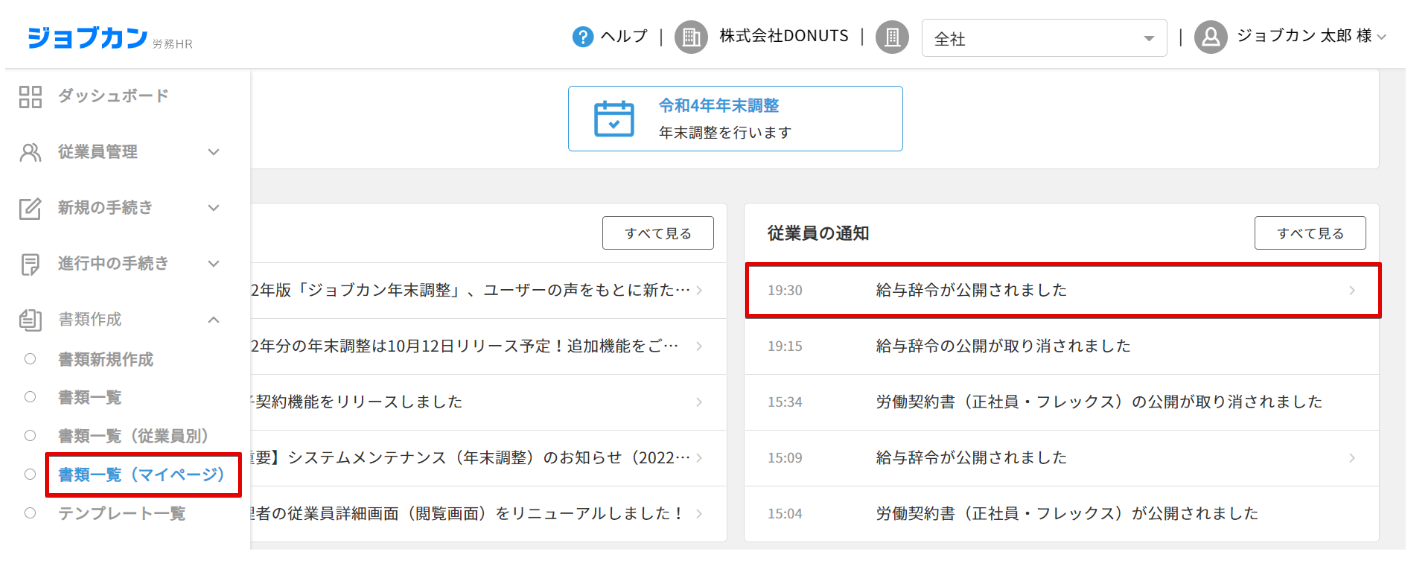1413x586 pixels.
Task: Click the calendar icon in 令和4年年末調整 card
Action: [x=614, y=118]
